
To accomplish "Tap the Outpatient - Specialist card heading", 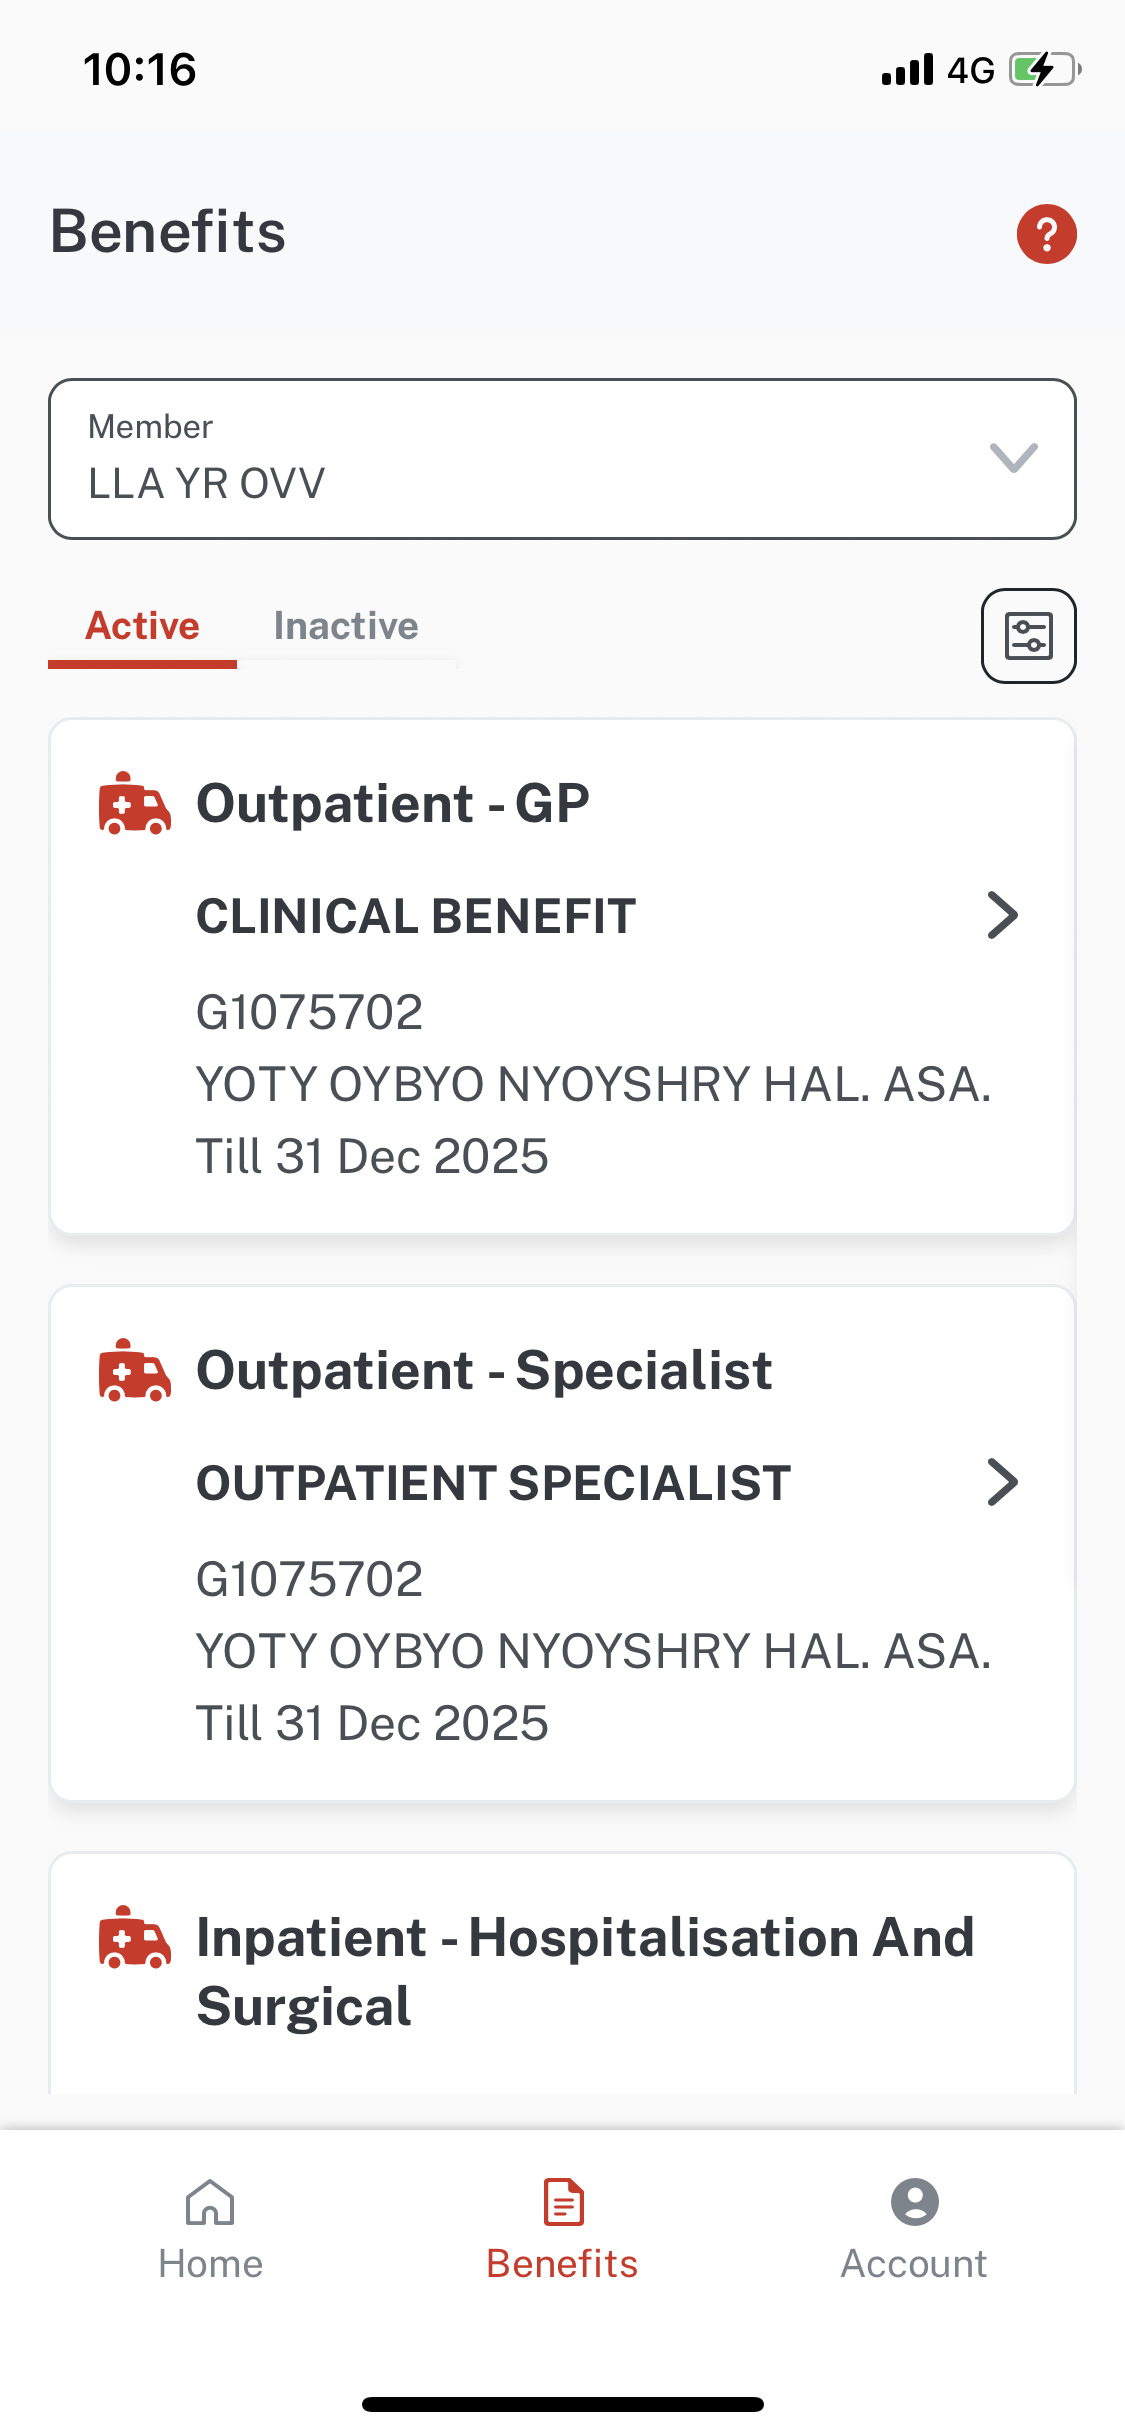I will click(484, 1370).
